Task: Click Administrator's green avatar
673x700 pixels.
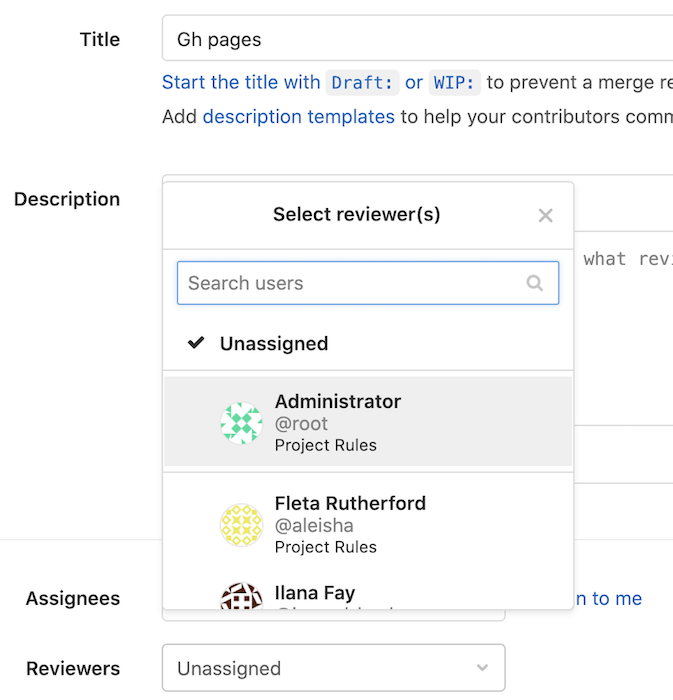Action: click(x=241, y=423)
